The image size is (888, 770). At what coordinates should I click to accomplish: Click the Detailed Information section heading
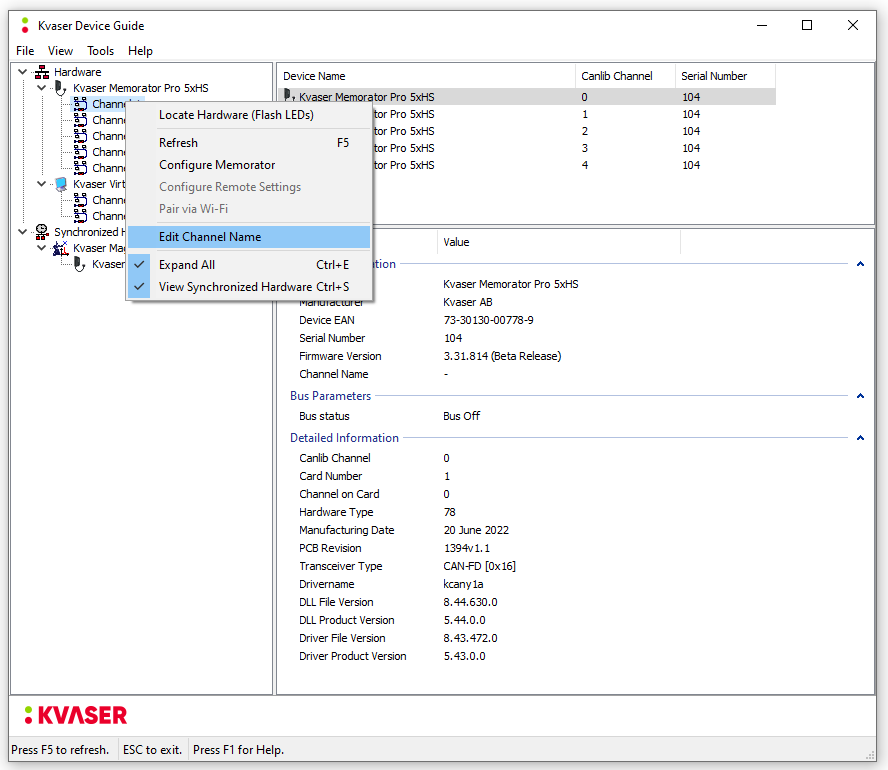(344, 438)
